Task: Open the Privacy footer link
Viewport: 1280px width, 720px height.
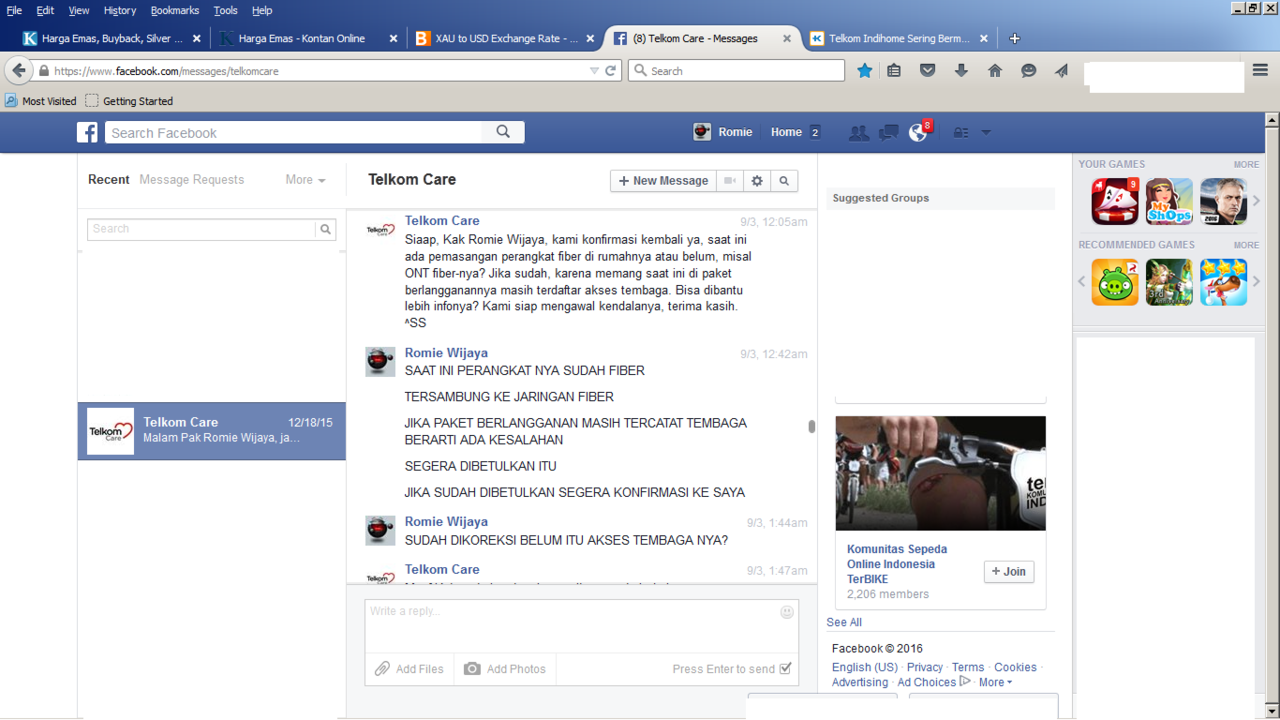Action: tap(925, 667)
